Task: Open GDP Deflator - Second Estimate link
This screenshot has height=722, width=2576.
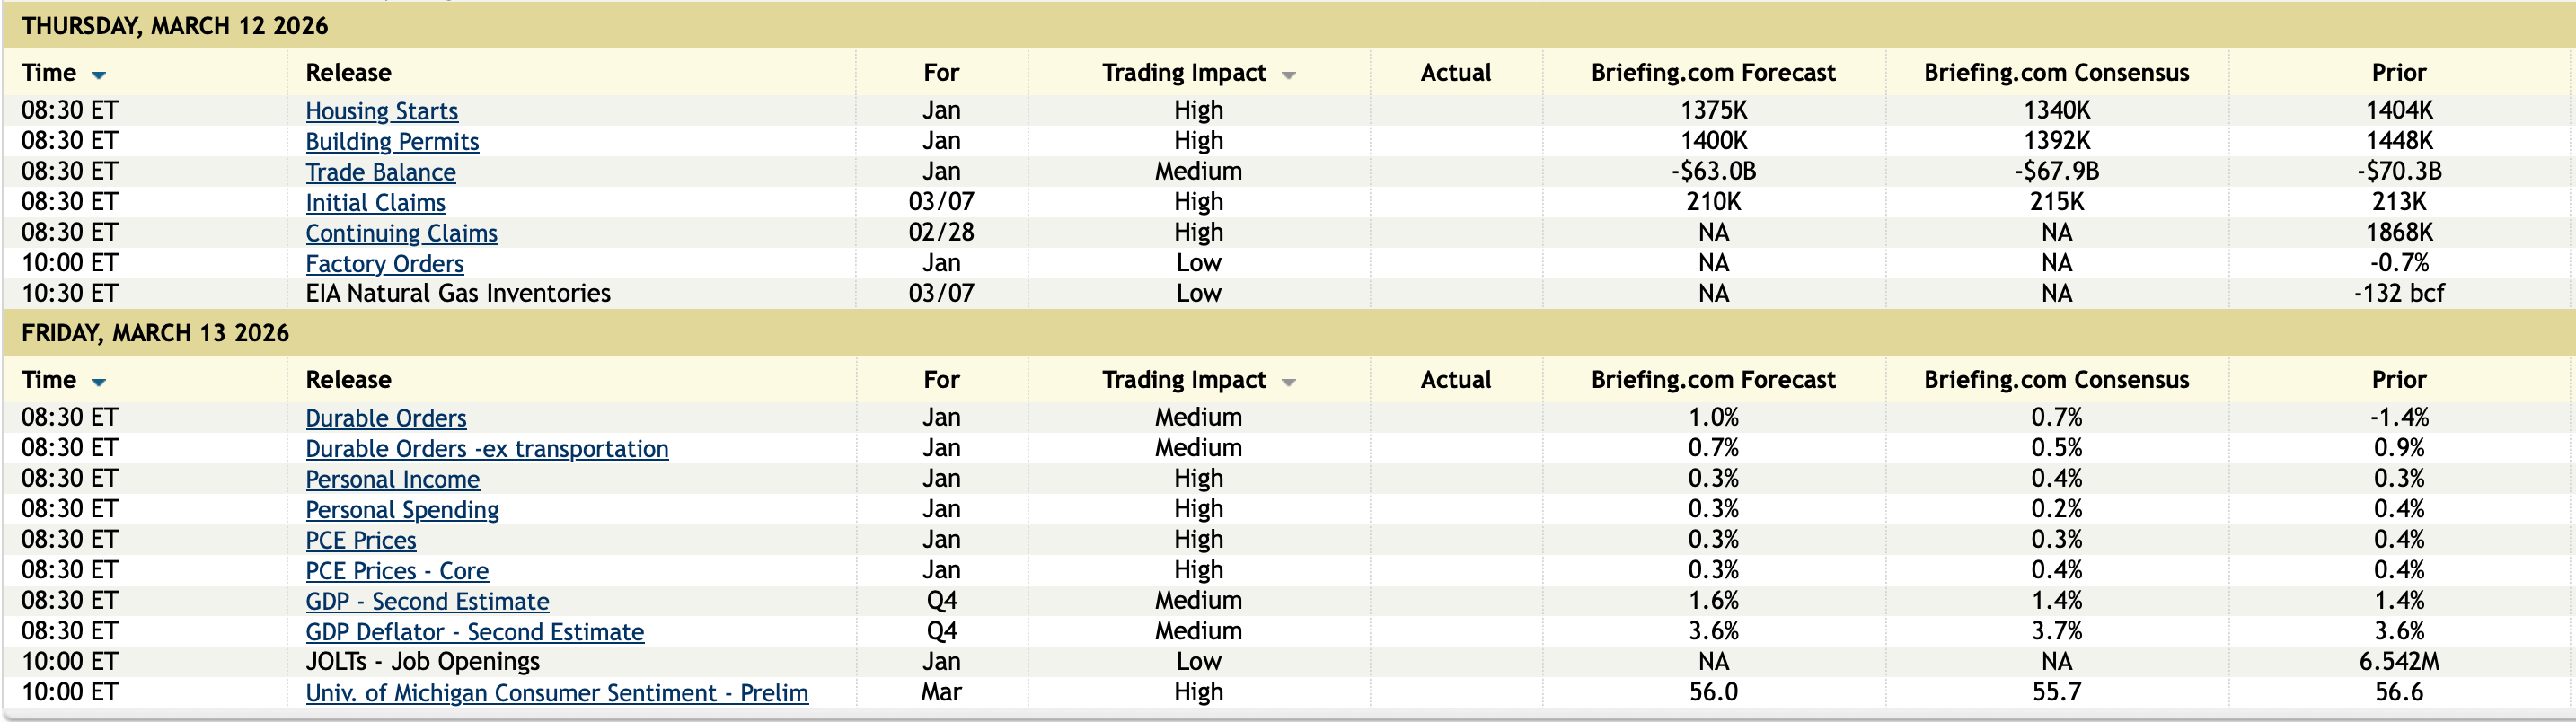Action: pyautogui.click(x=474, y=632)
